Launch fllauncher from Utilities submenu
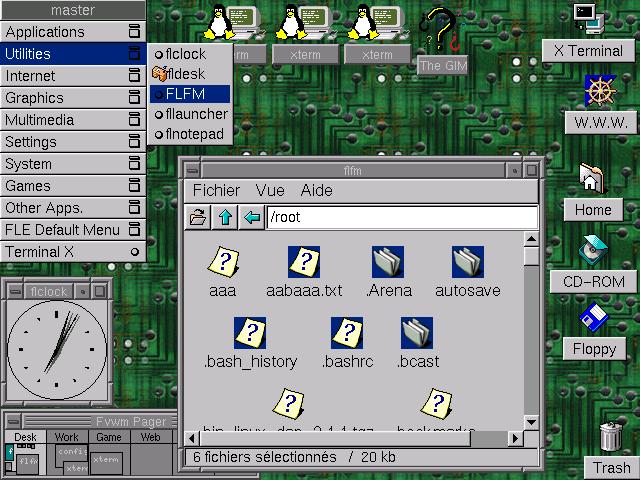Screen dimensions: 640x480 pyautogui.click(x=190, y=114)
